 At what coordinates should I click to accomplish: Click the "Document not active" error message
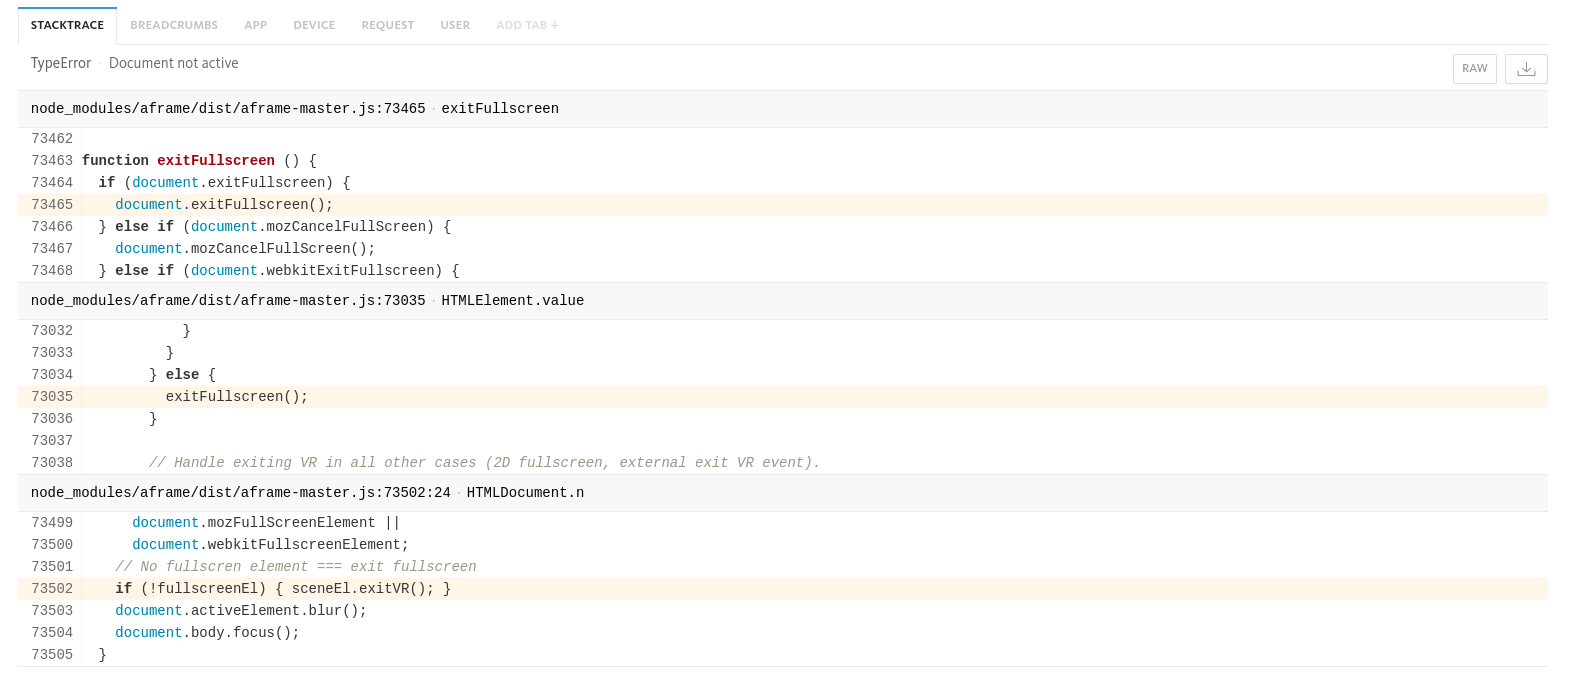173,63
